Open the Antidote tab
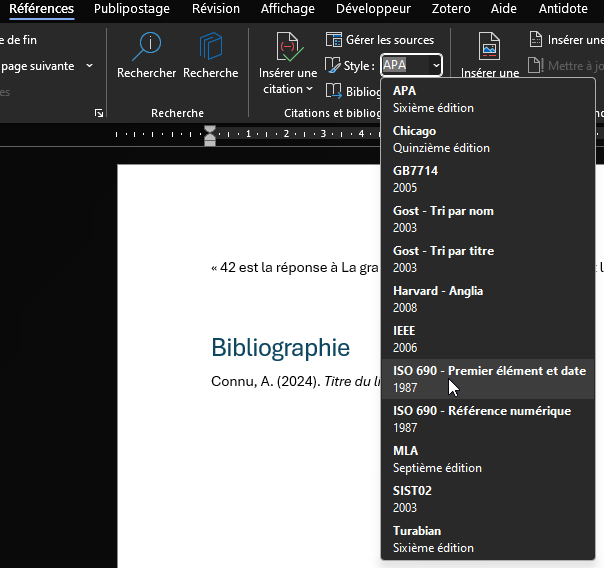Screen dimensions: 604x568 tap(563, 9)
